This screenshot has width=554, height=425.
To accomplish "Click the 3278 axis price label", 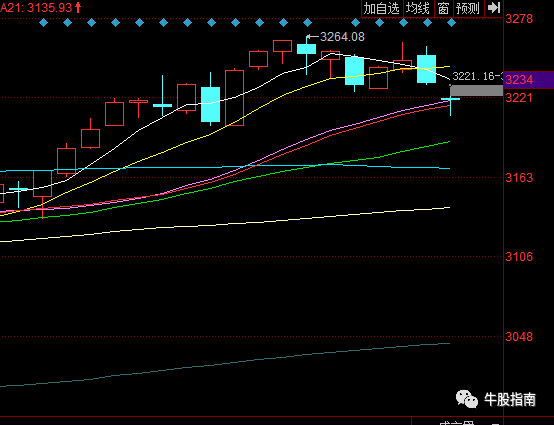I will (519, 19).
